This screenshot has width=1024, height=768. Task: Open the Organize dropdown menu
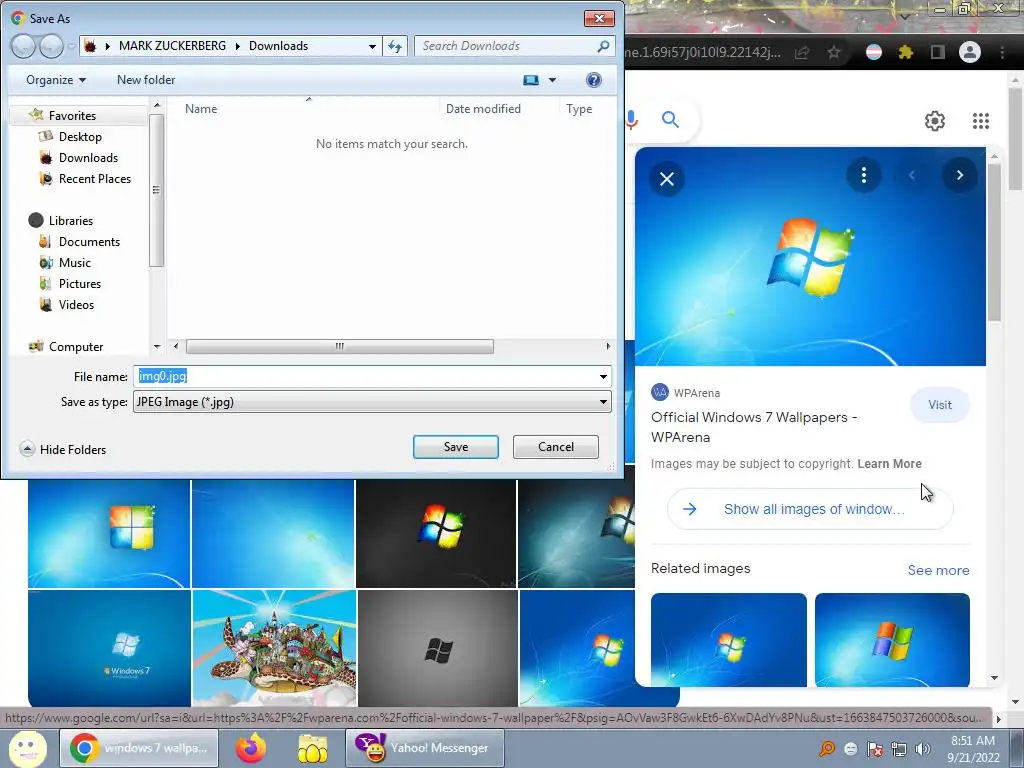pyautogui.click(x=56, y=80)
